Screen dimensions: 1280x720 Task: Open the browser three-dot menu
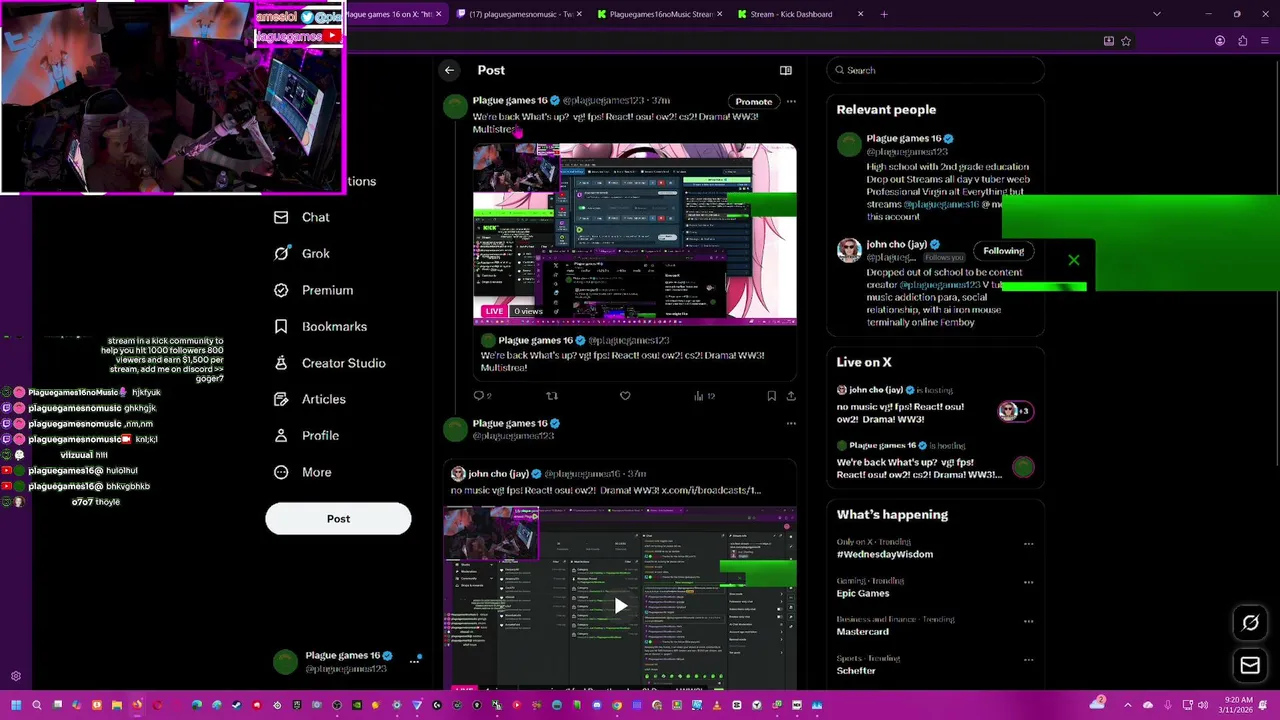click(1266, 41)
